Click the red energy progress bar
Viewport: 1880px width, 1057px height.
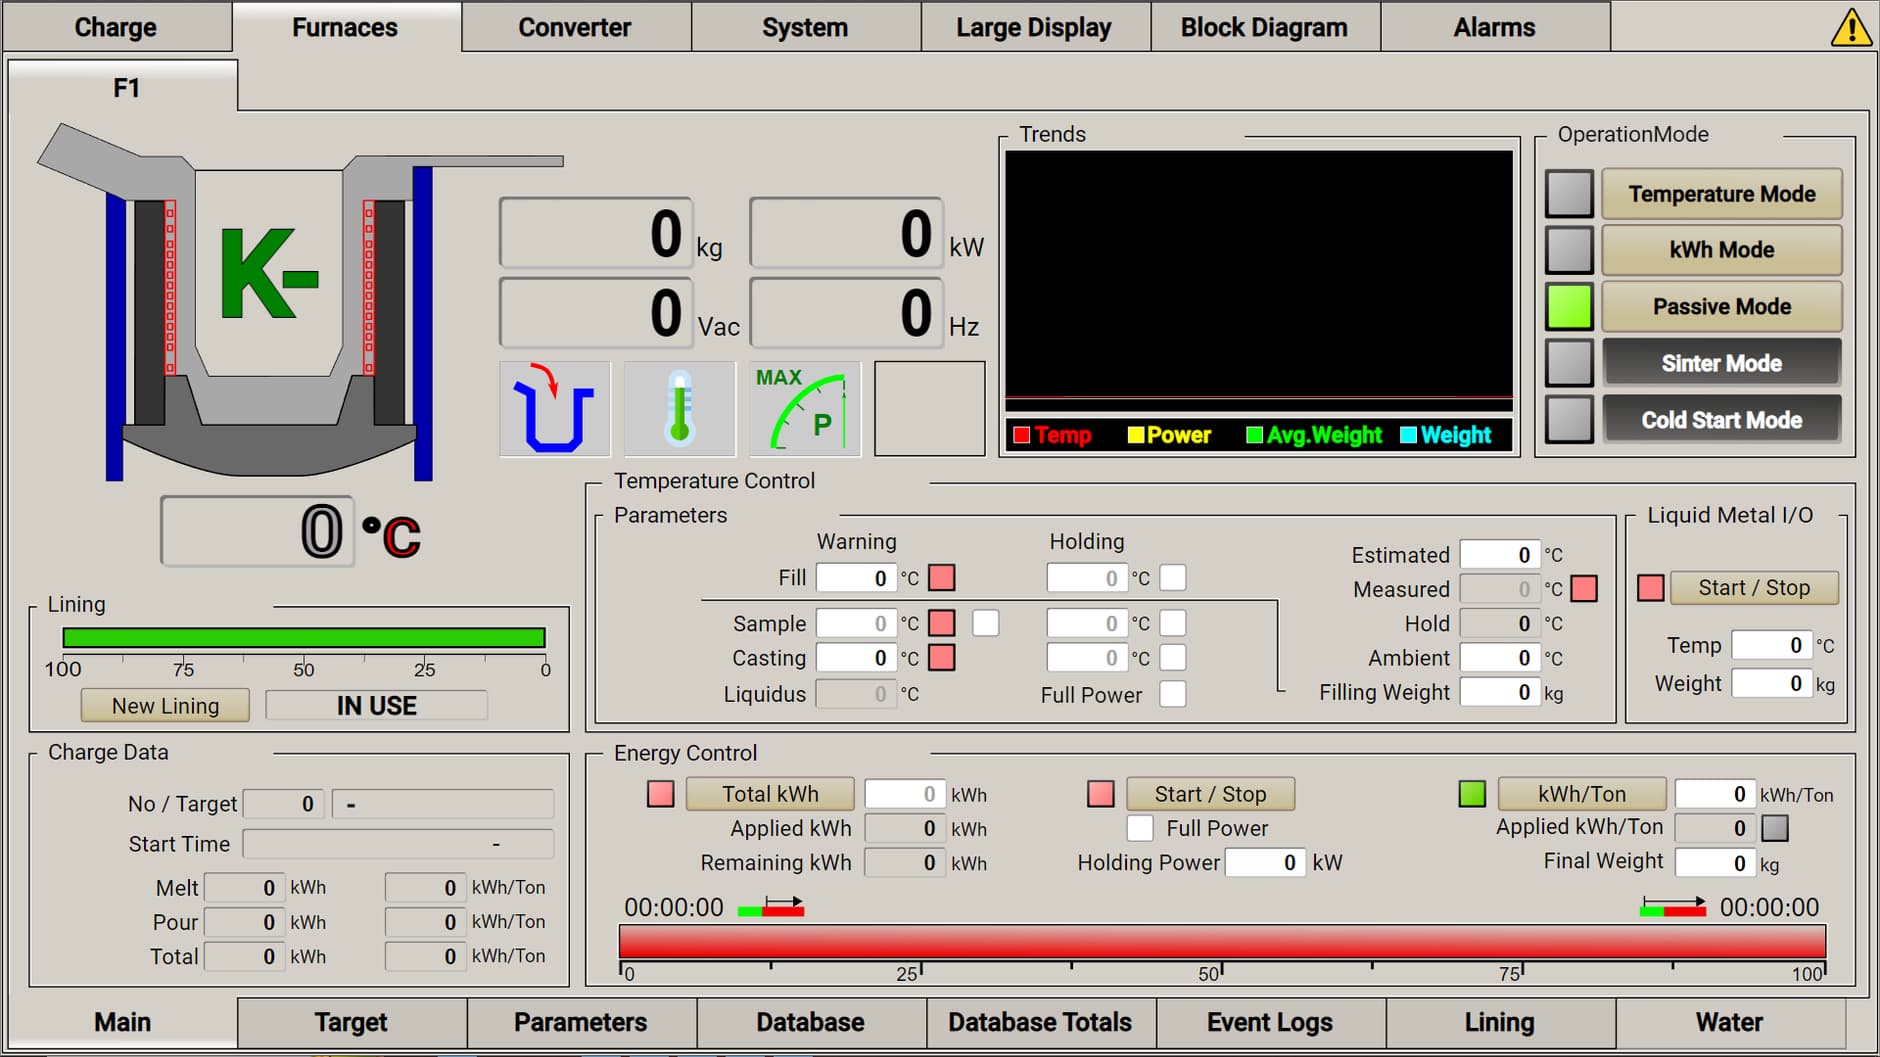pyautogui.click(x=1222, y=942)
